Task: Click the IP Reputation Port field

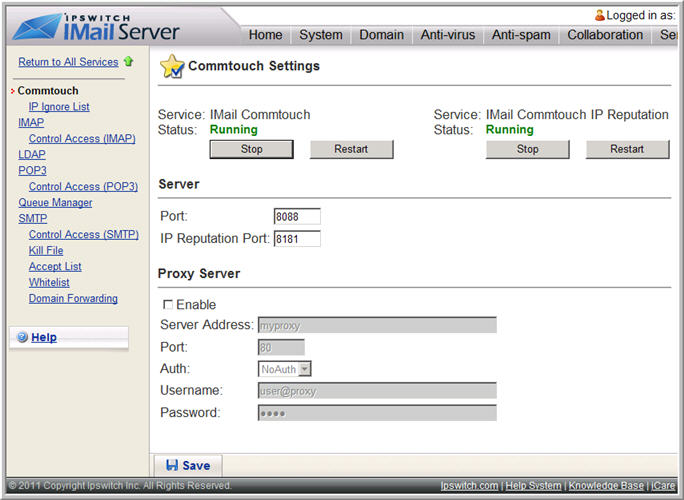Action: [297, 239]
